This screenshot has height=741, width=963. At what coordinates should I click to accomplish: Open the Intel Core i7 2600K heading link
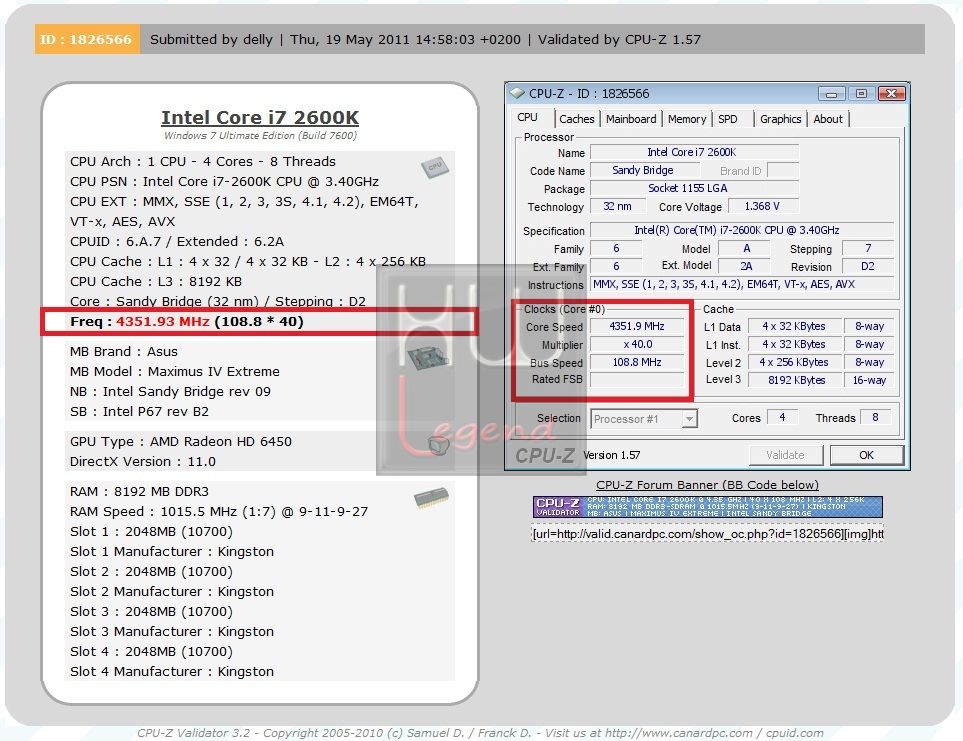[x=260, y=117]
